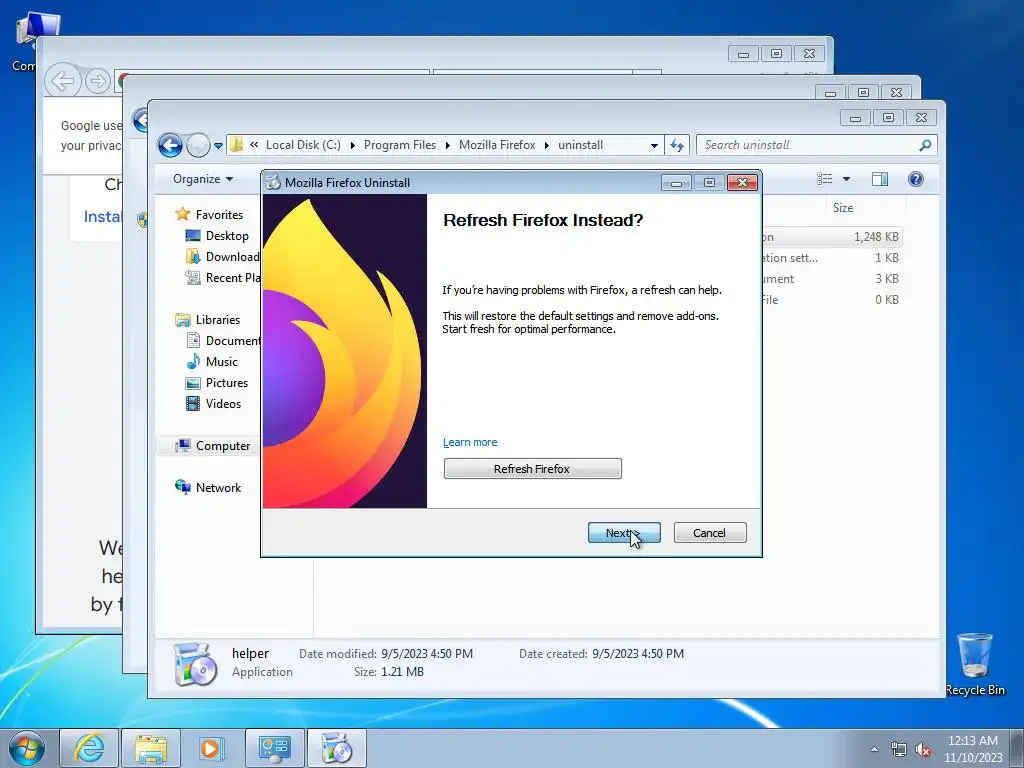
Task: Open Windows Media Player from taskbar
Action: point(212,748)
